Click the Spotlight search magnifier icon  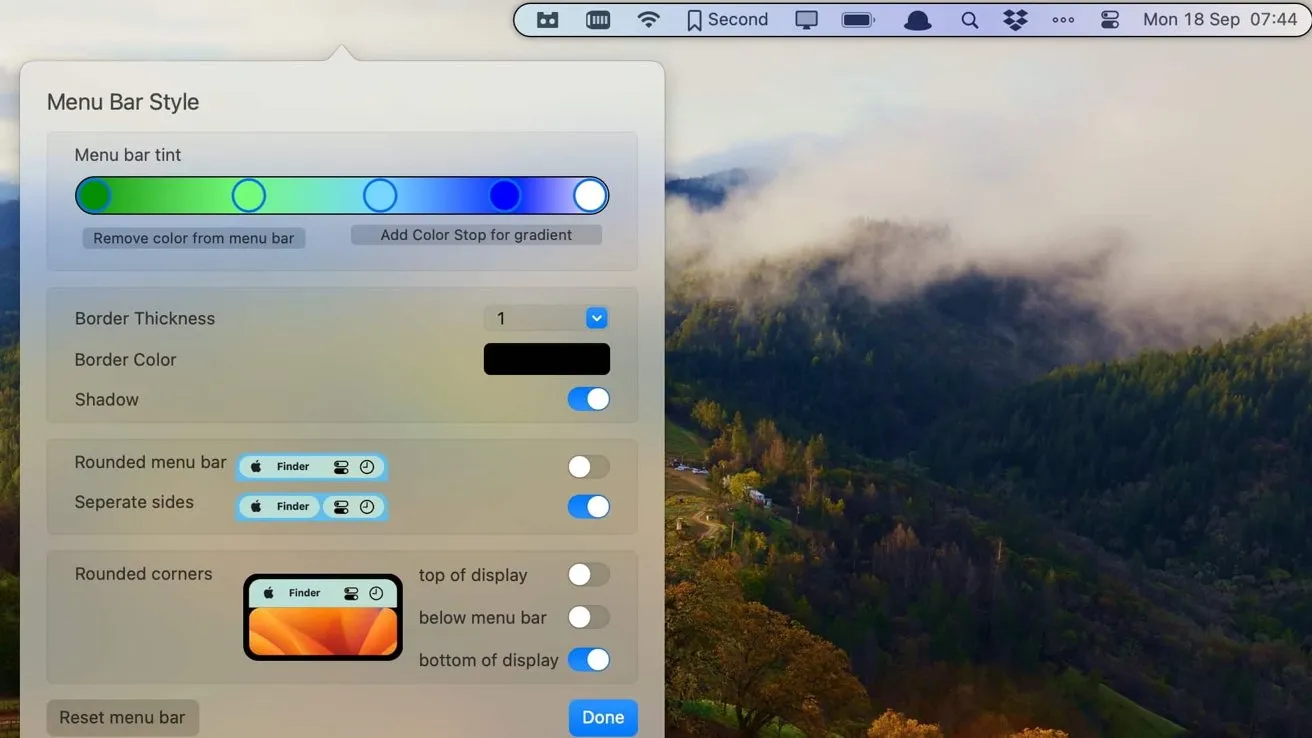[969, 20]
